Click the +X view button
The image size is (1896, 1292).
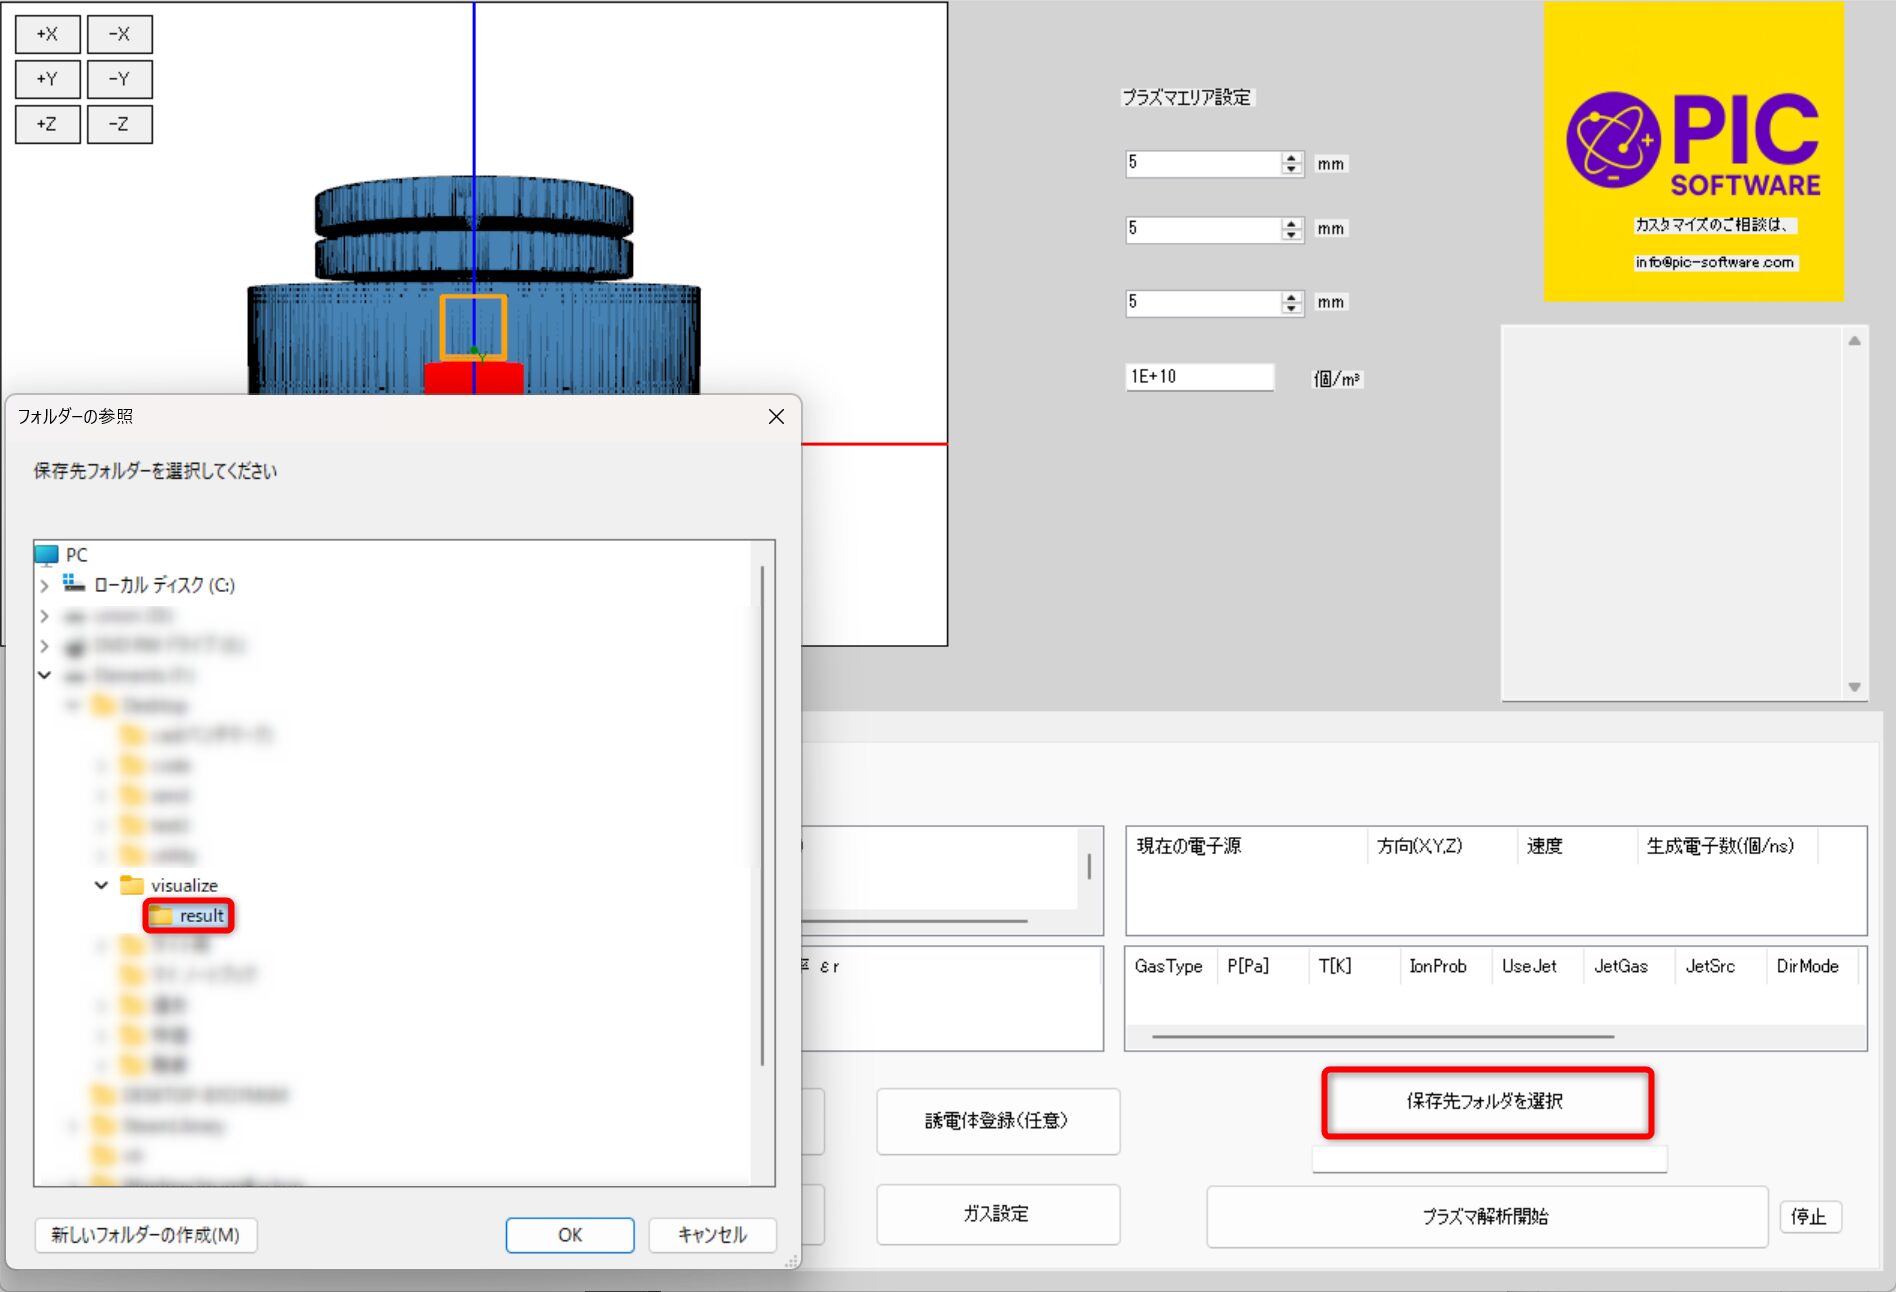click(x=47, y=34)
